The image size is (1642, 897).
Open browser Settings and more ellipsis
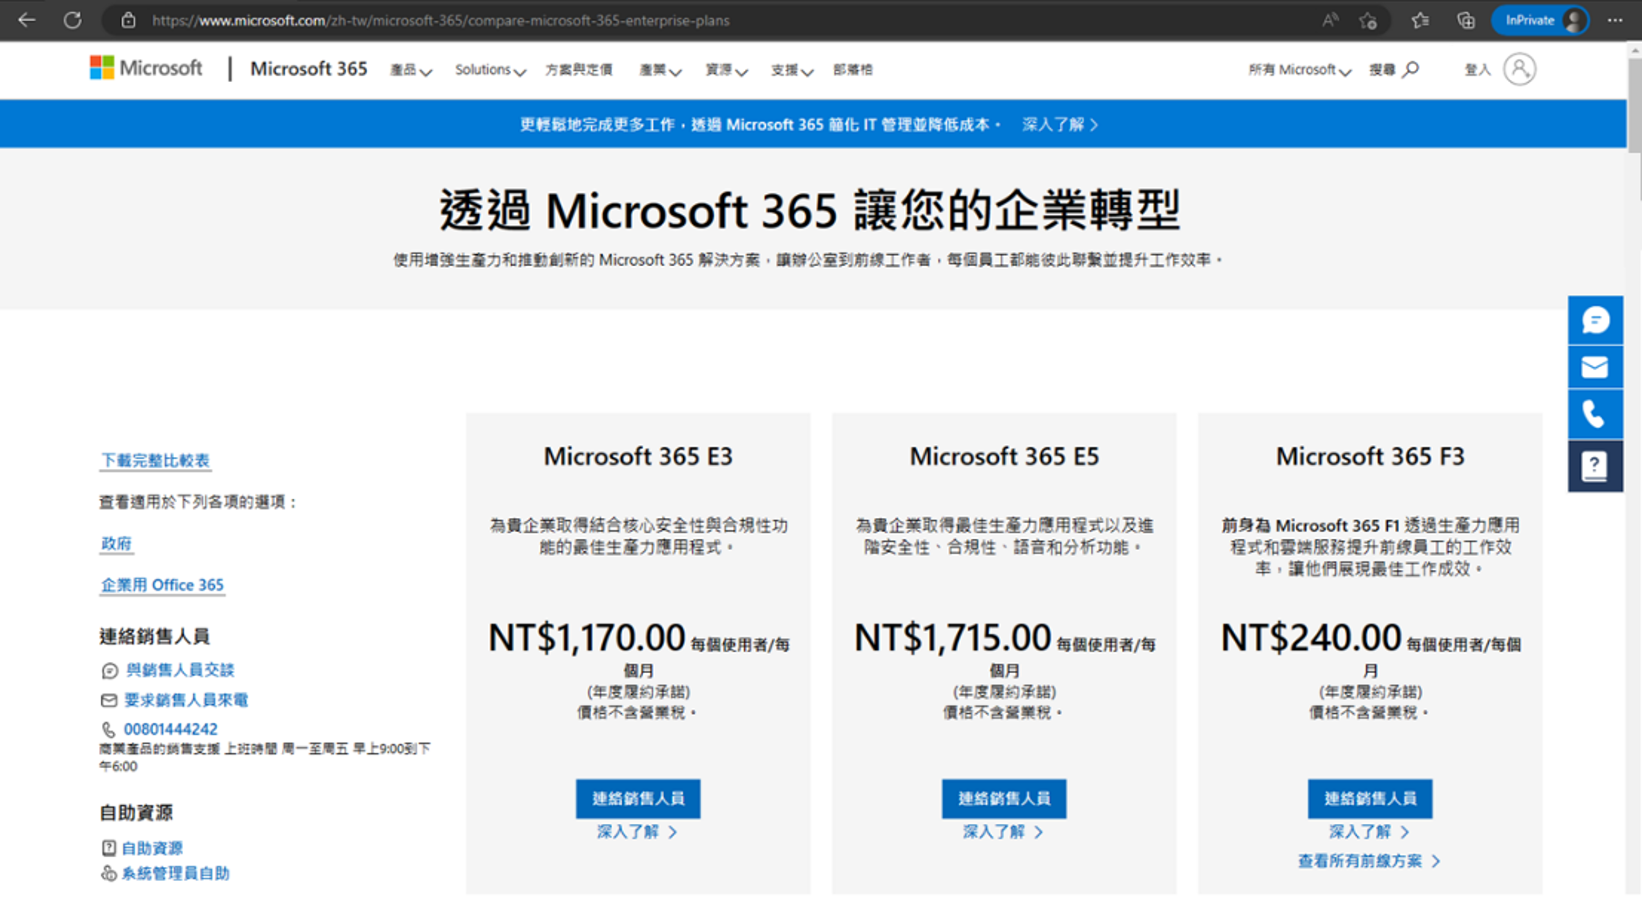pos(1615,20)
